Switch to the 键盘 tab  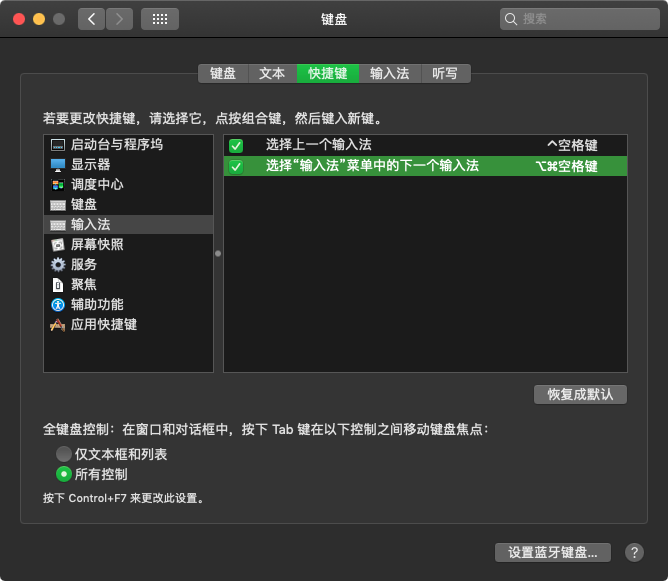point(223,73)
